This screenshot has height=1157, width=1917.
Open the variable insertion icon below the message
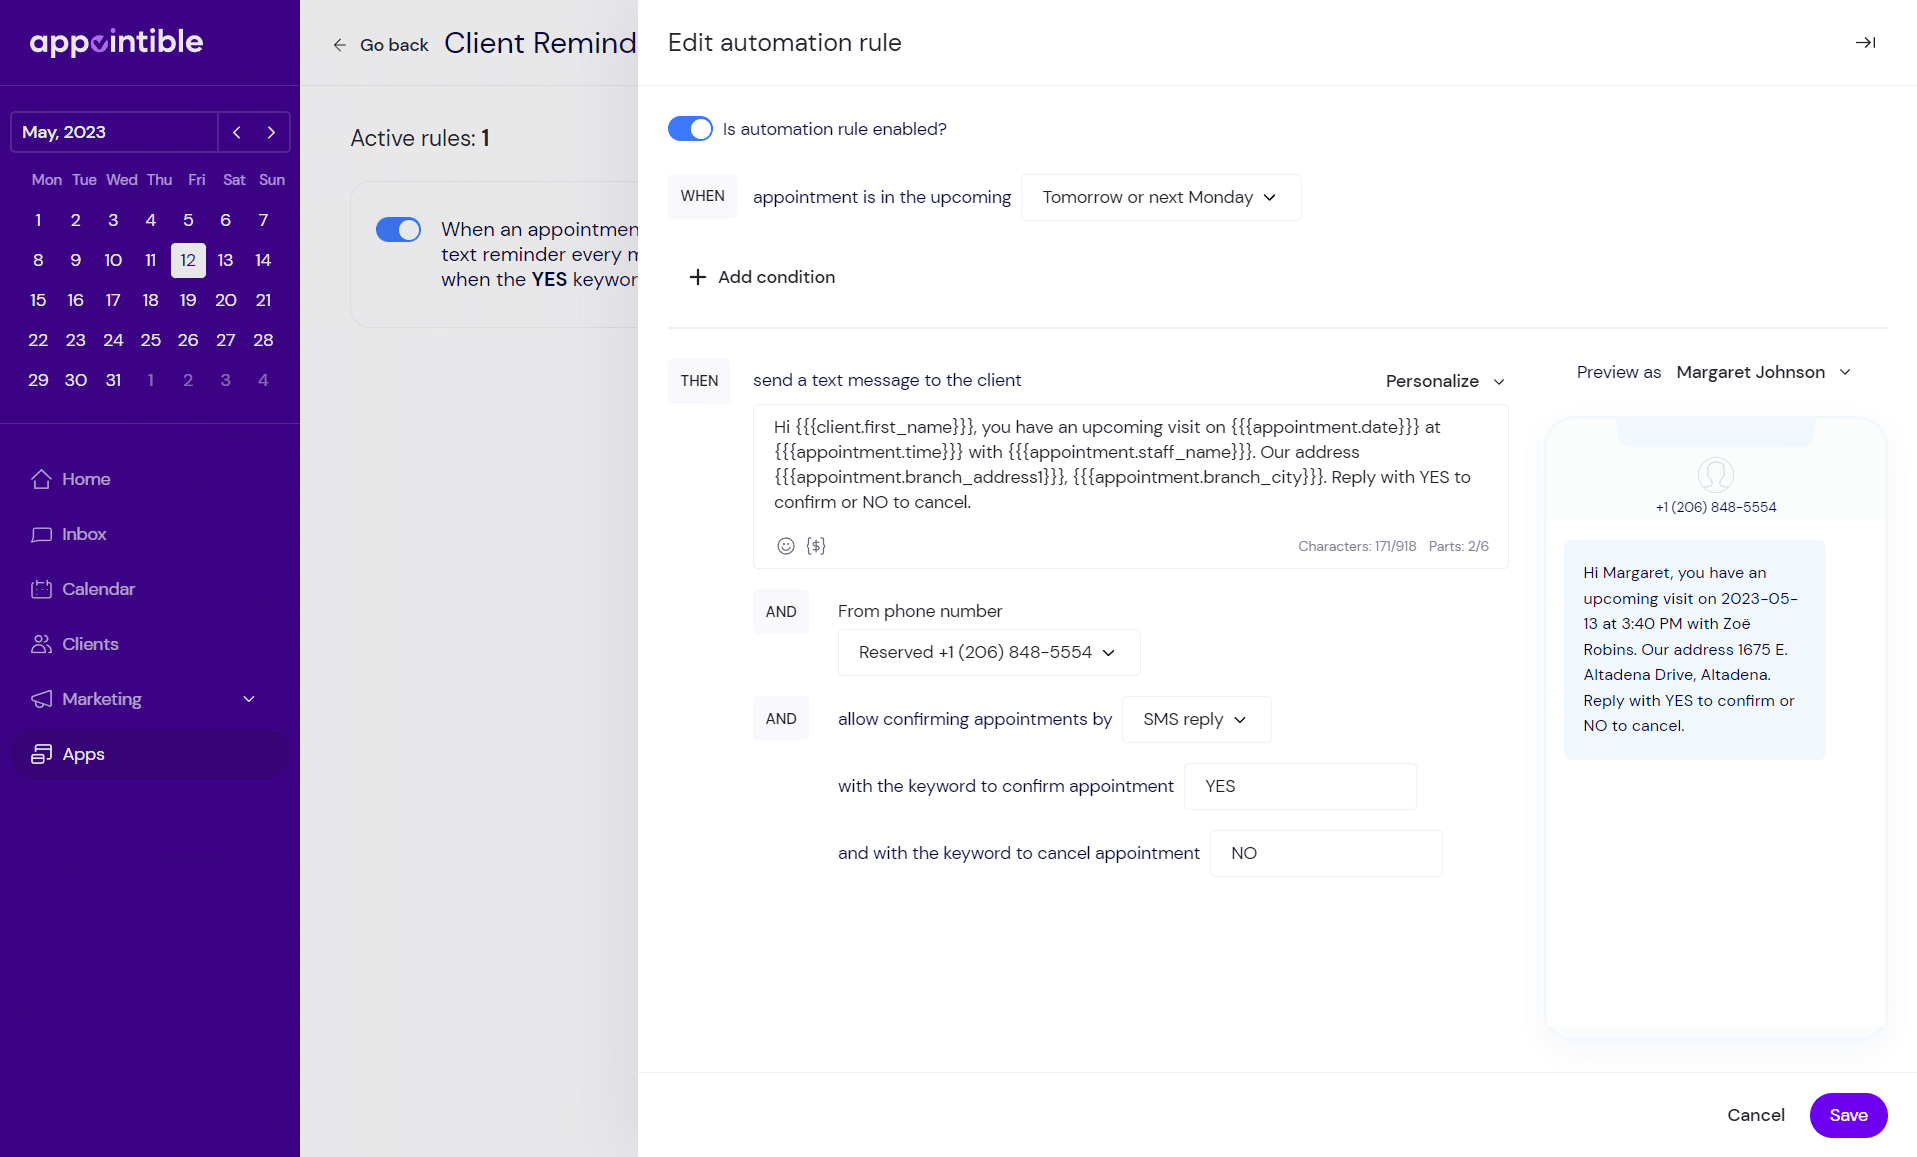[x=816, y=546]
